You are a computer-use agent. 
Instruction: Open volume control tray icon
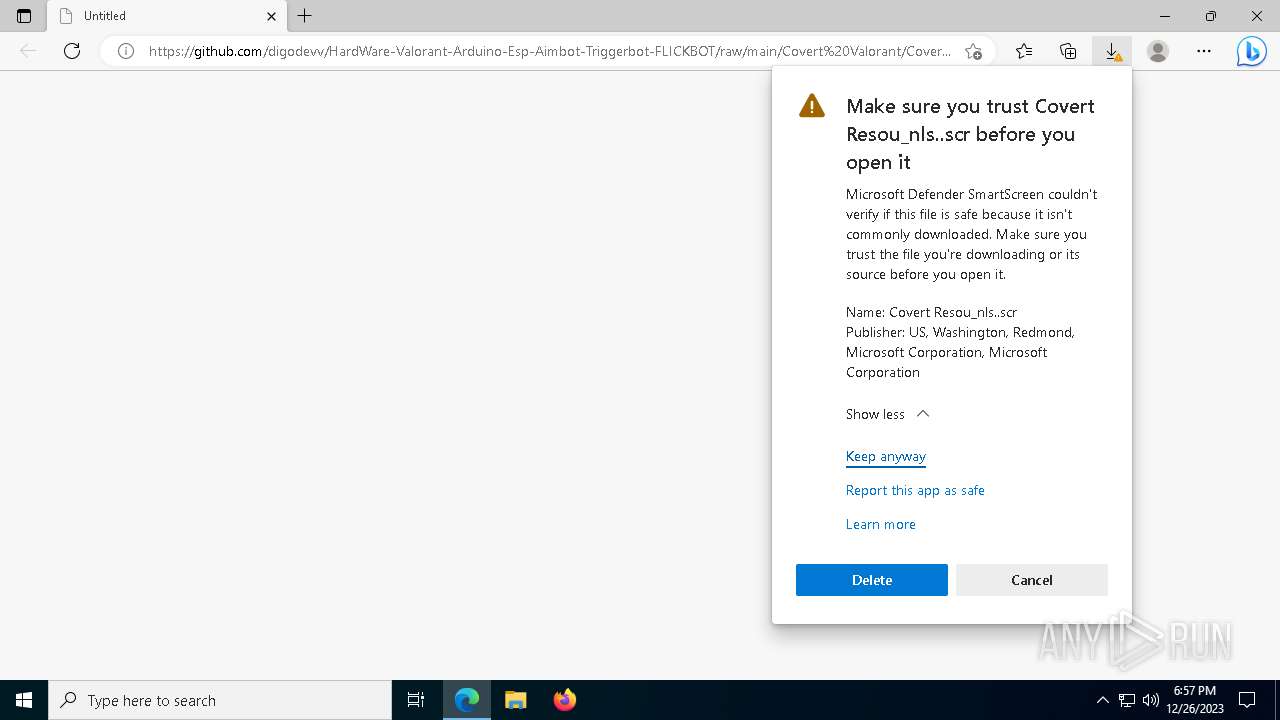(1151, 700)
